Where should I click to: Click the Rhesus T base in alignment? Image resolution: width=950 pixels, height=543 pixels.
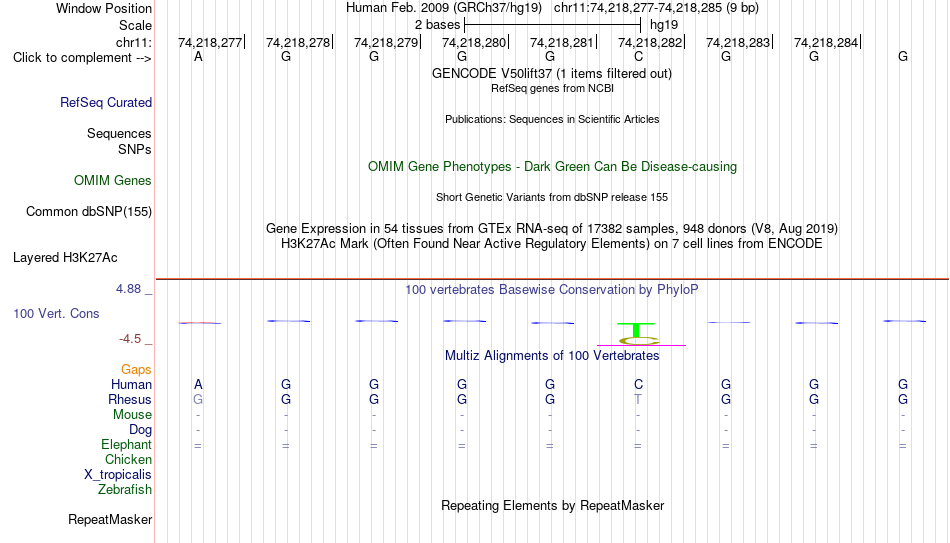click(638, 400)
